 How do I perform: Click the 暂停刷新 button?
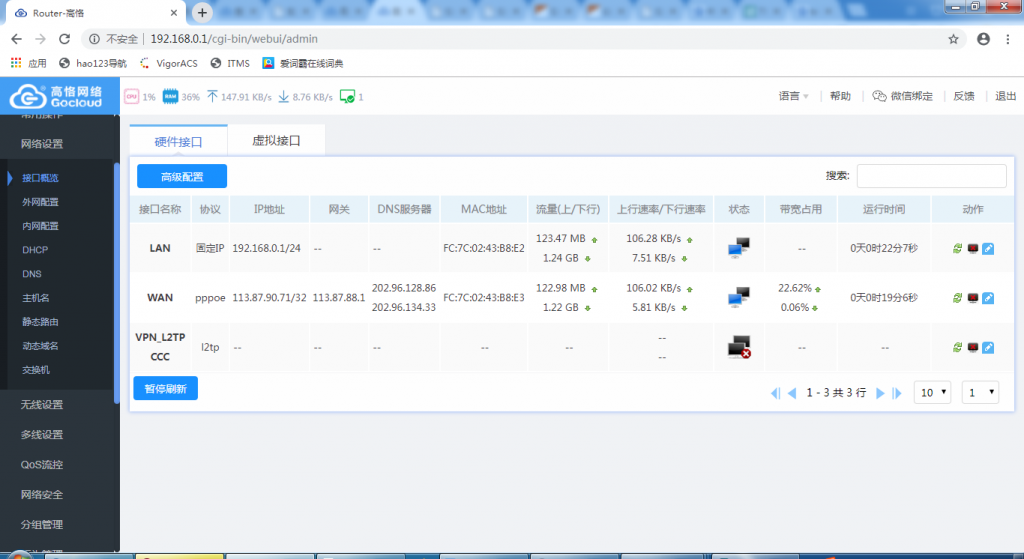pyautogui.click(x=165, y=389)
